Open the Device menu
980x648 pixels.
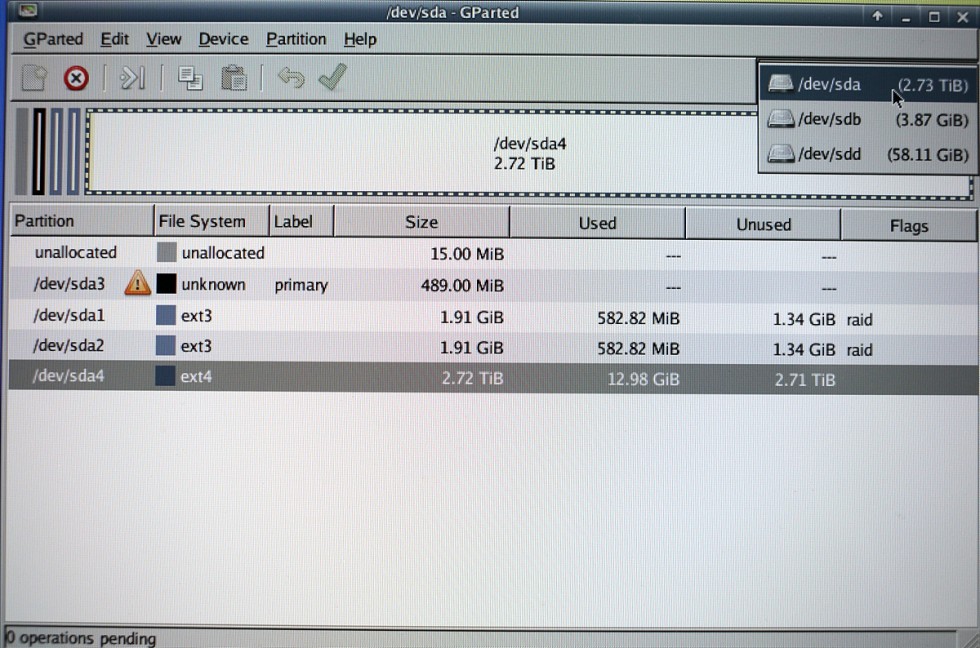pos(223,39)
